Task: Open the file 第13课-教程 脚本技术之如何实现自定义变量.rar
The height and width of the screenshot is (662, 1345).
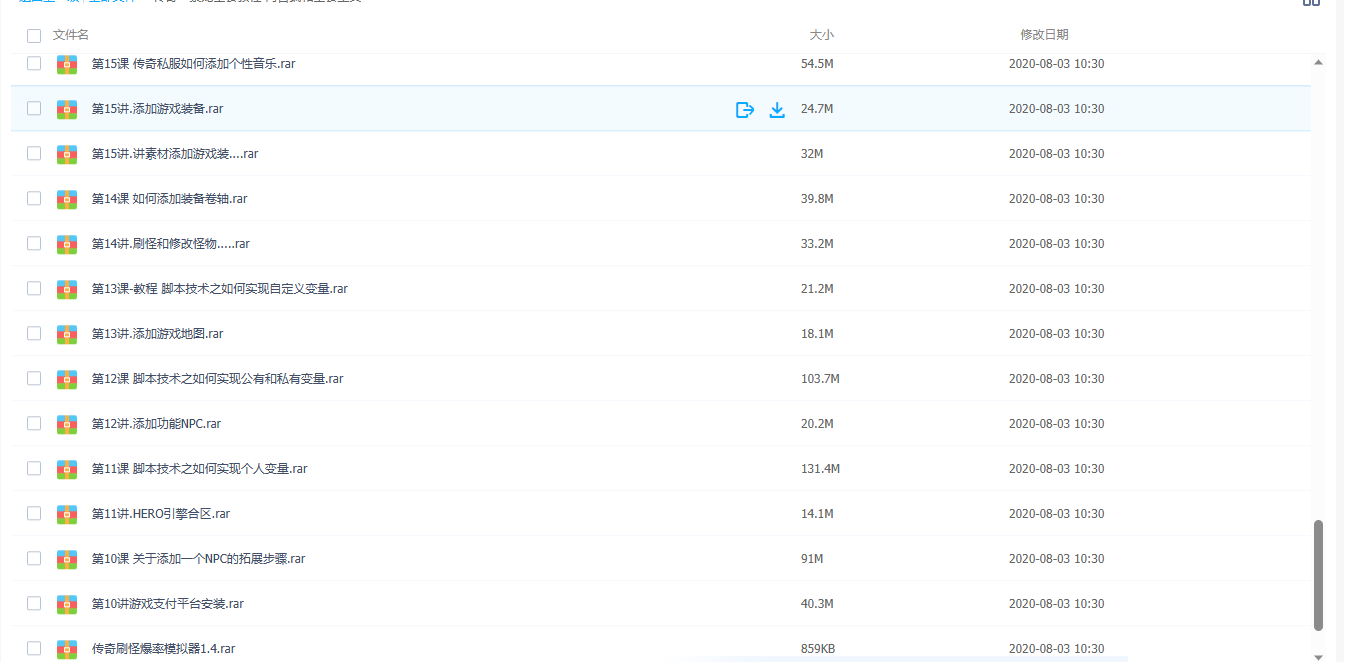Action: point(219,289)
